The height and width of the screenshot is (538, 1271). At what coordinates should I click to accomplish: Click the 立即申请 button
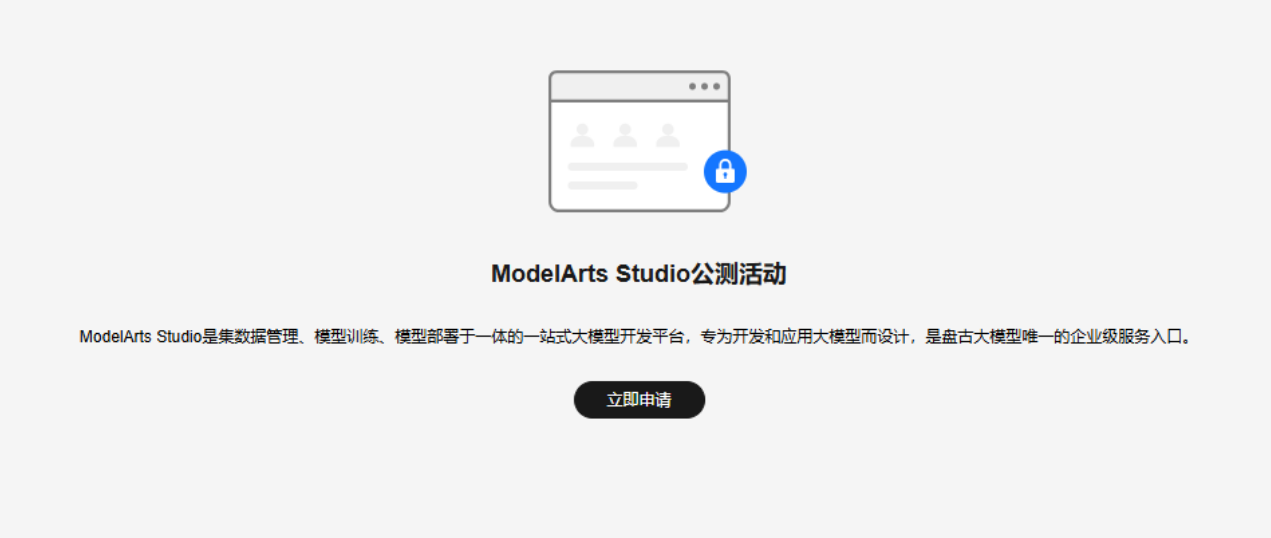[639, 400]
